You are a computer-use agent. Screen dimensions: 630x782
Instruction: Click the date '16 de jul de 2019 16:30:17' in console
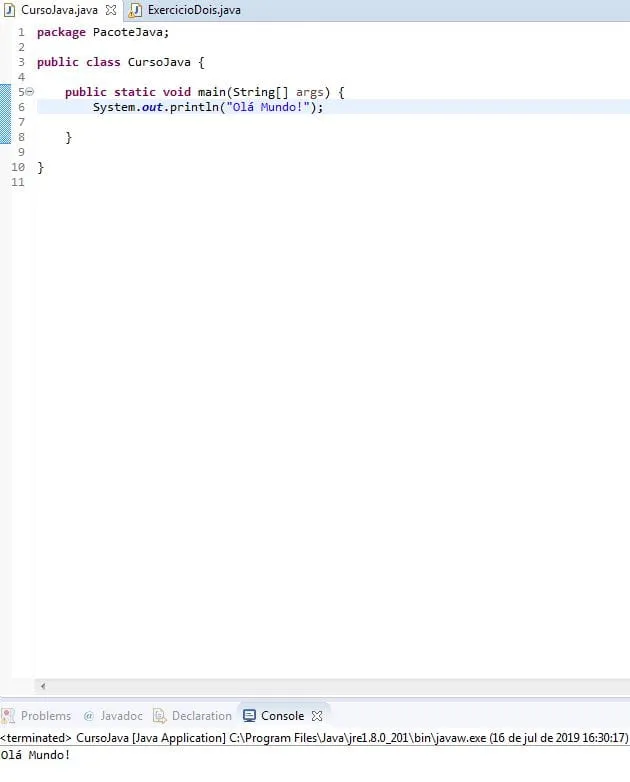click(559, 738)
